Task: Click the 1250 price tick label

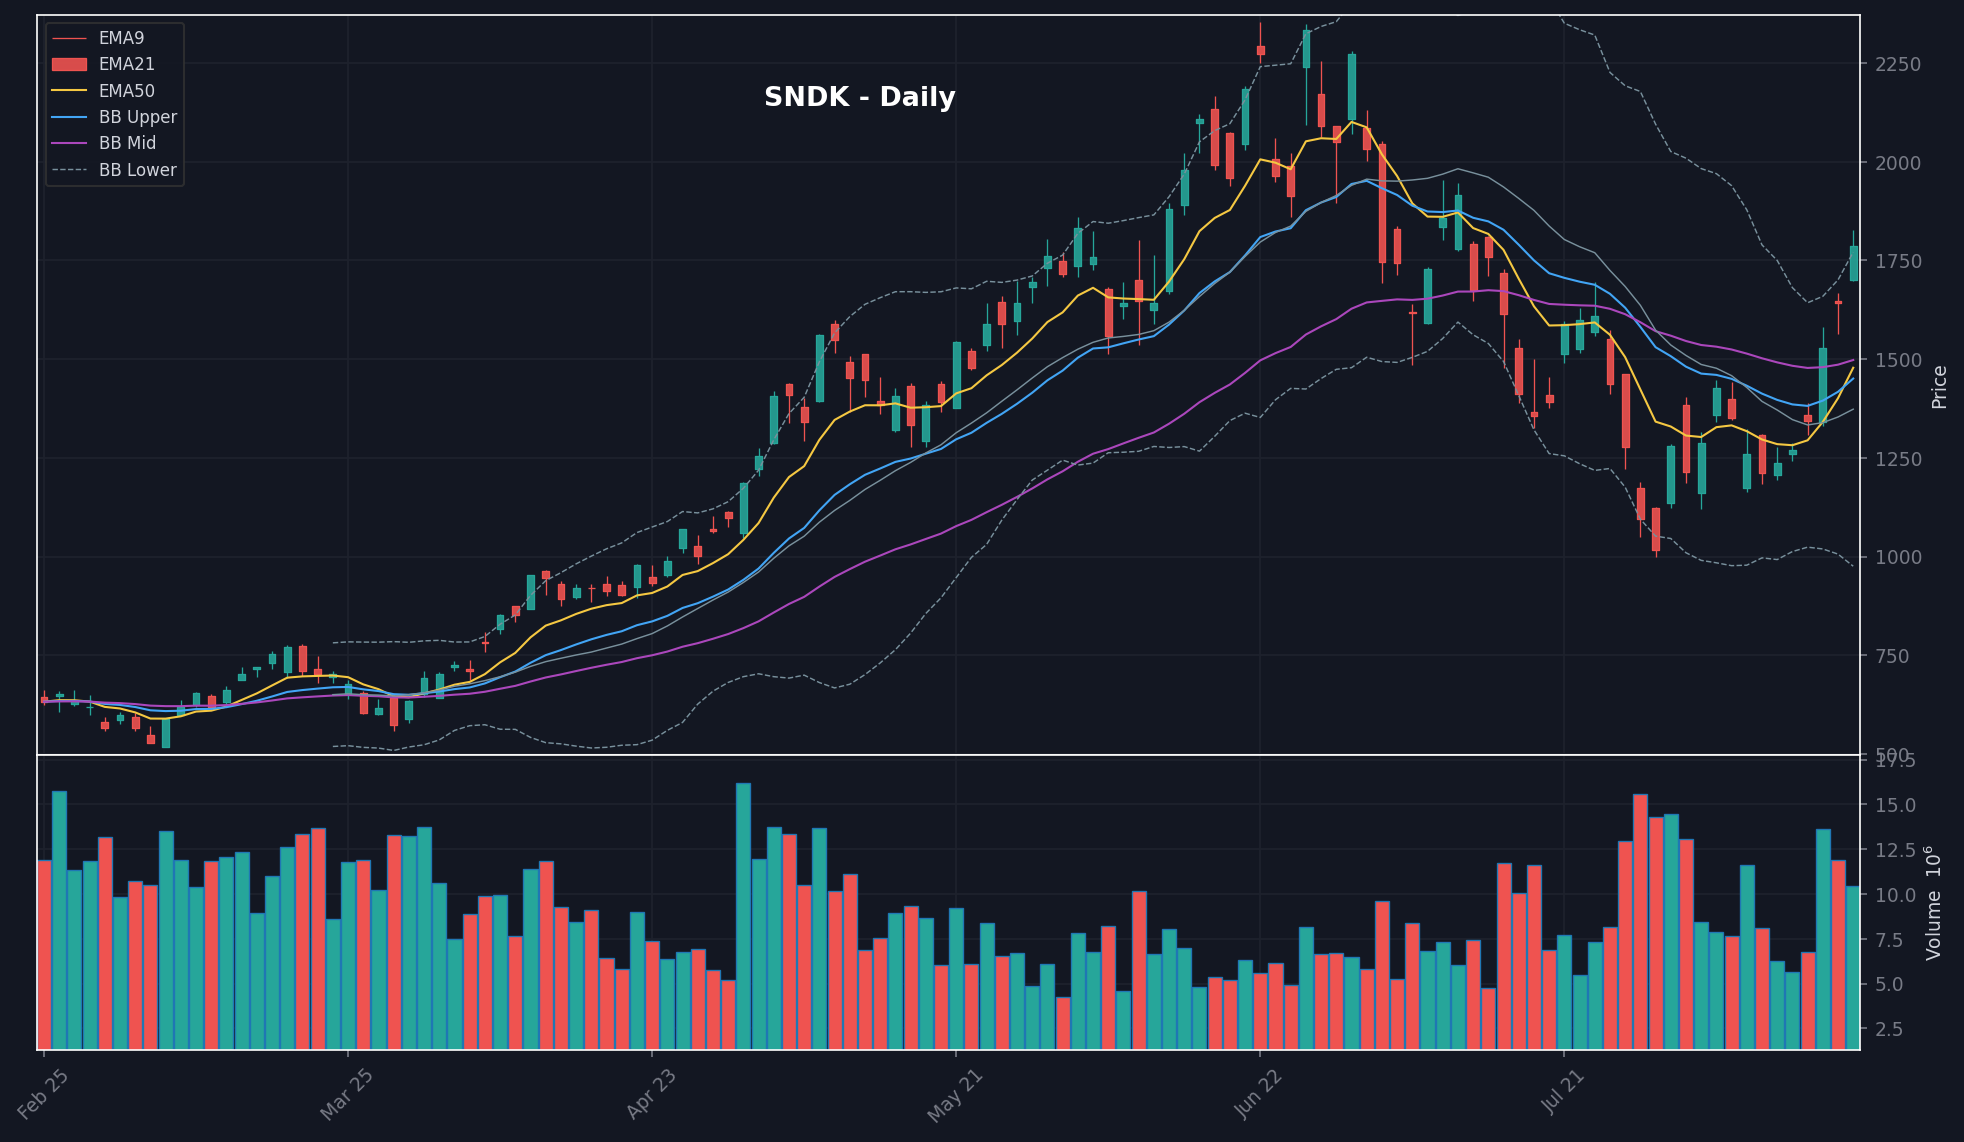Action: (x=1898, y=459)
